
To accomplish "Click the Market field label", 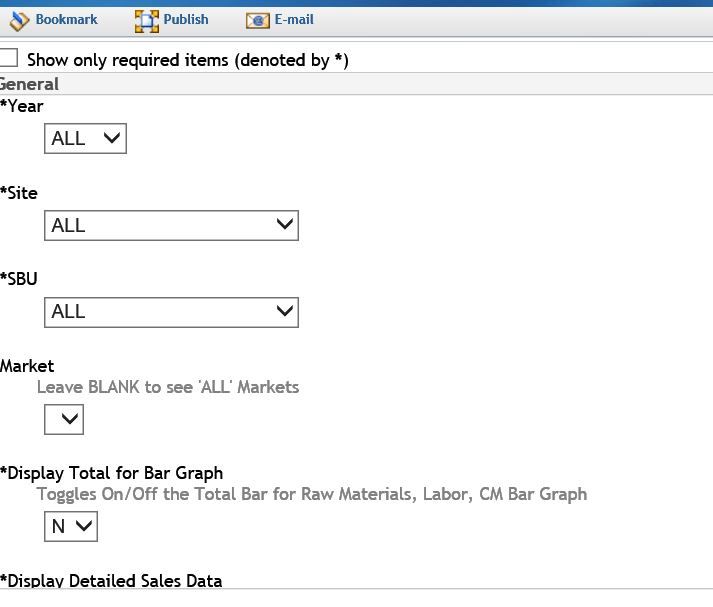I will click(27, 366).
